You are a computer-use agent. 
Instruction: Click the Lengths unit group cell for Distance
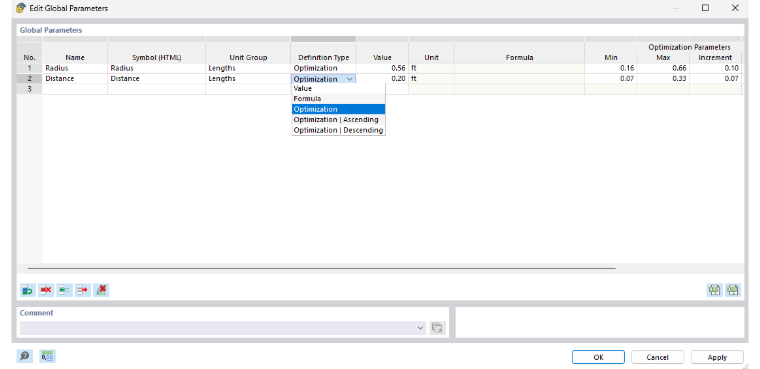(x=248, y=78)
